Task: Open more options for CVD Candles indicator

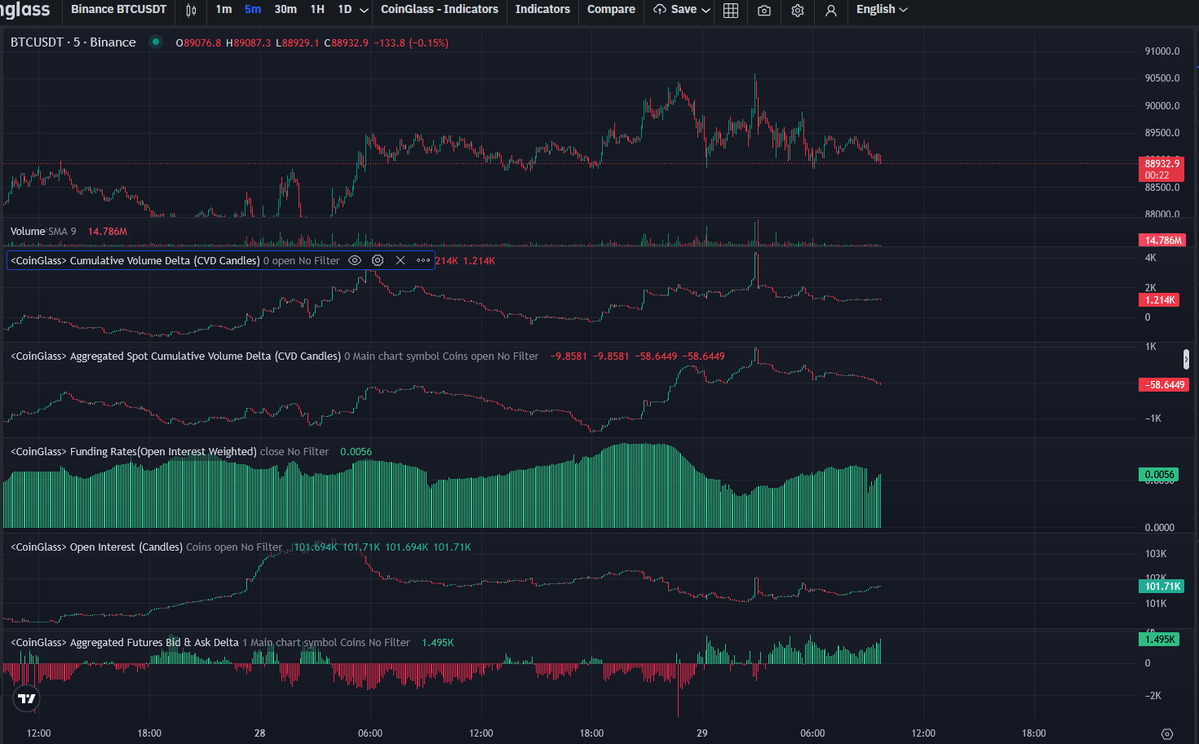Action: pyautogui.click(x=423, y=261)
